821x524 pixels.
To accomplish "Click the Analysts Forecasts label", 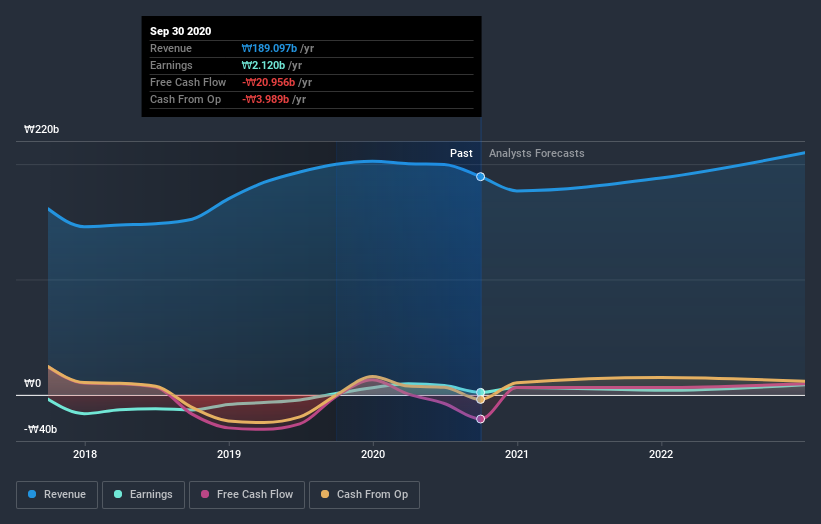I will [537, 153].
